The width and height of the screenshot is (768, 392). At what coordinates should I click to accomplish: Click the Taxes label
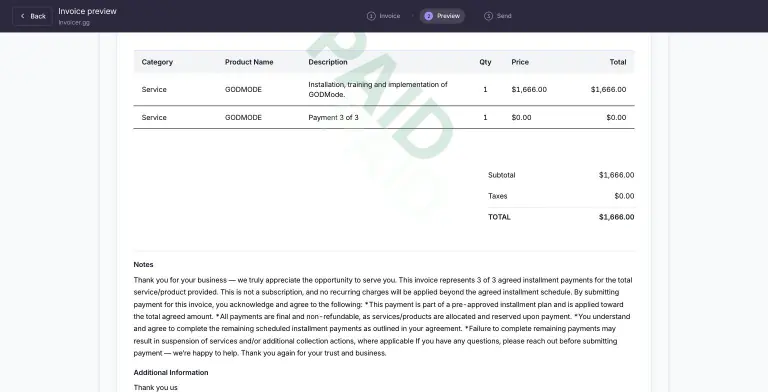coord(498,196)
